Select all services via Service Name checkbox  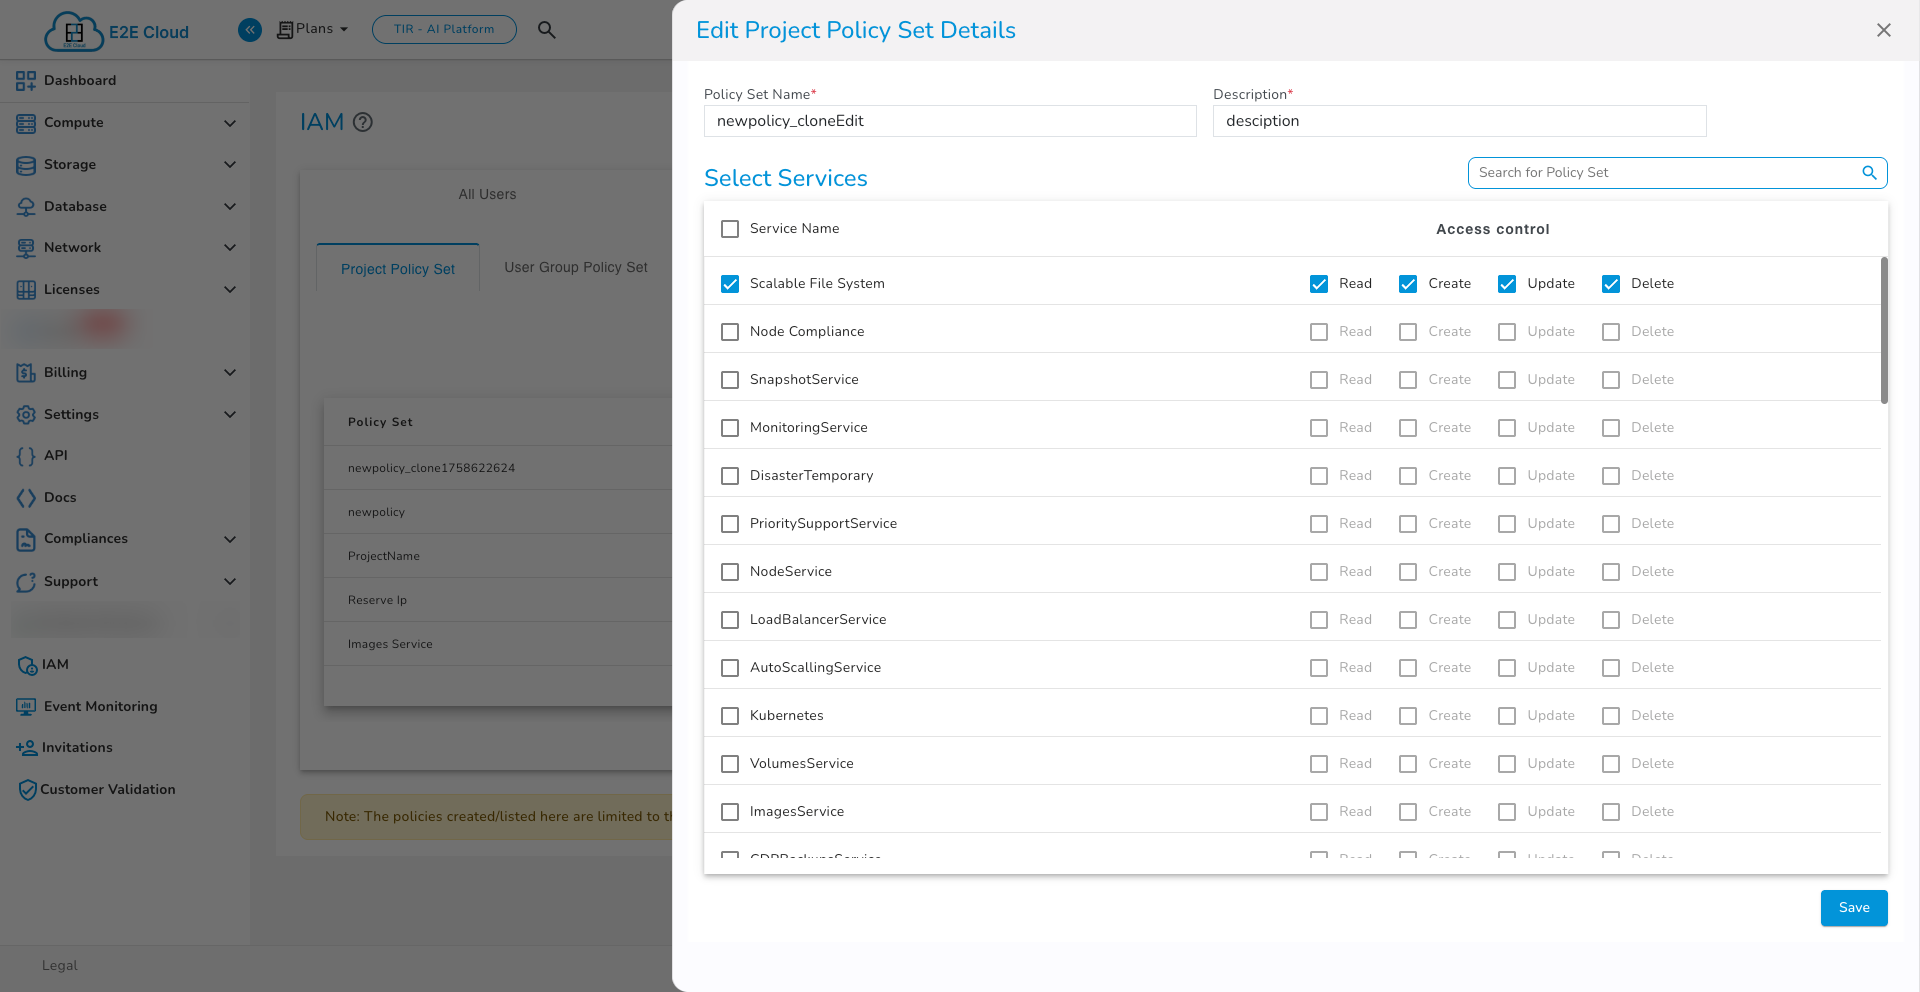coord(730,229)
